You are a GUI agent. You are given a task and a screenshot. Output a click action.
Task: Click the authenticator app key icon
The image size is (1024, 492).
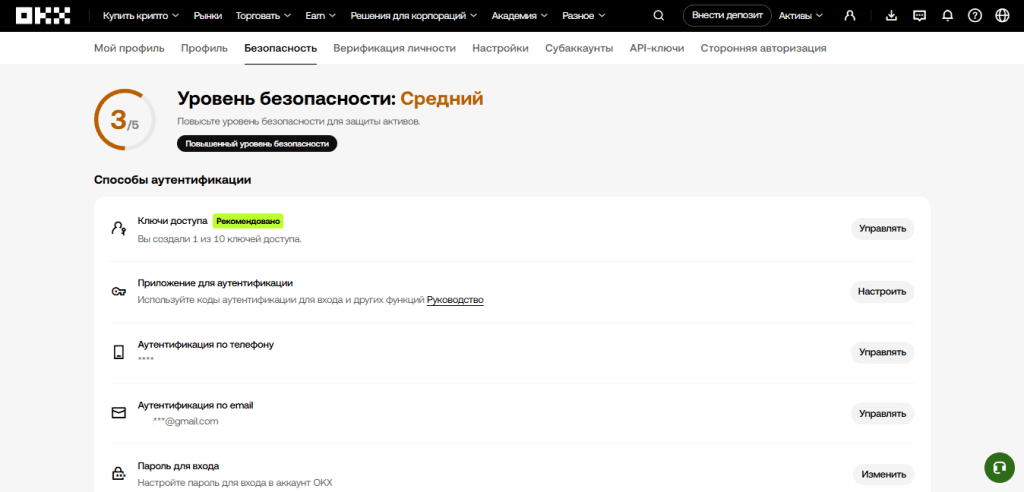(118, 291)
